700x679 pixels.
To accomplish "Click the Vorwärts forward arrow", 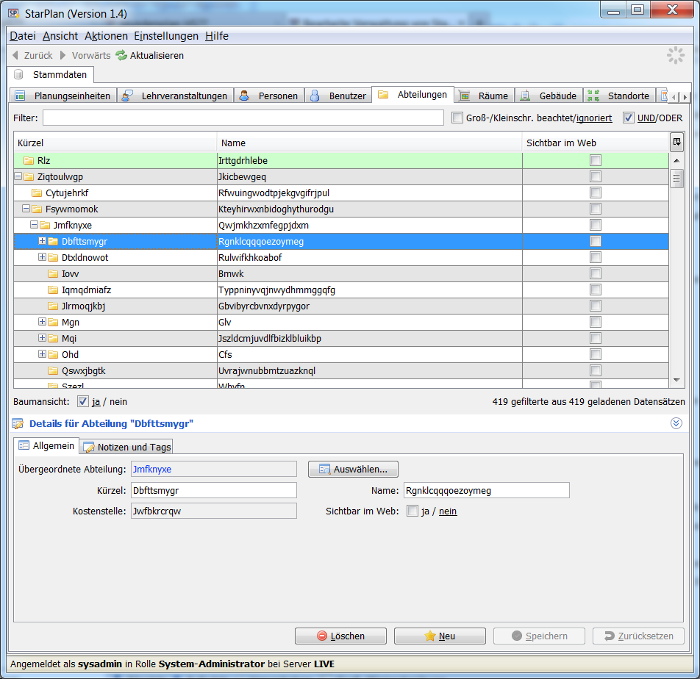I will (x=63, y=55).
